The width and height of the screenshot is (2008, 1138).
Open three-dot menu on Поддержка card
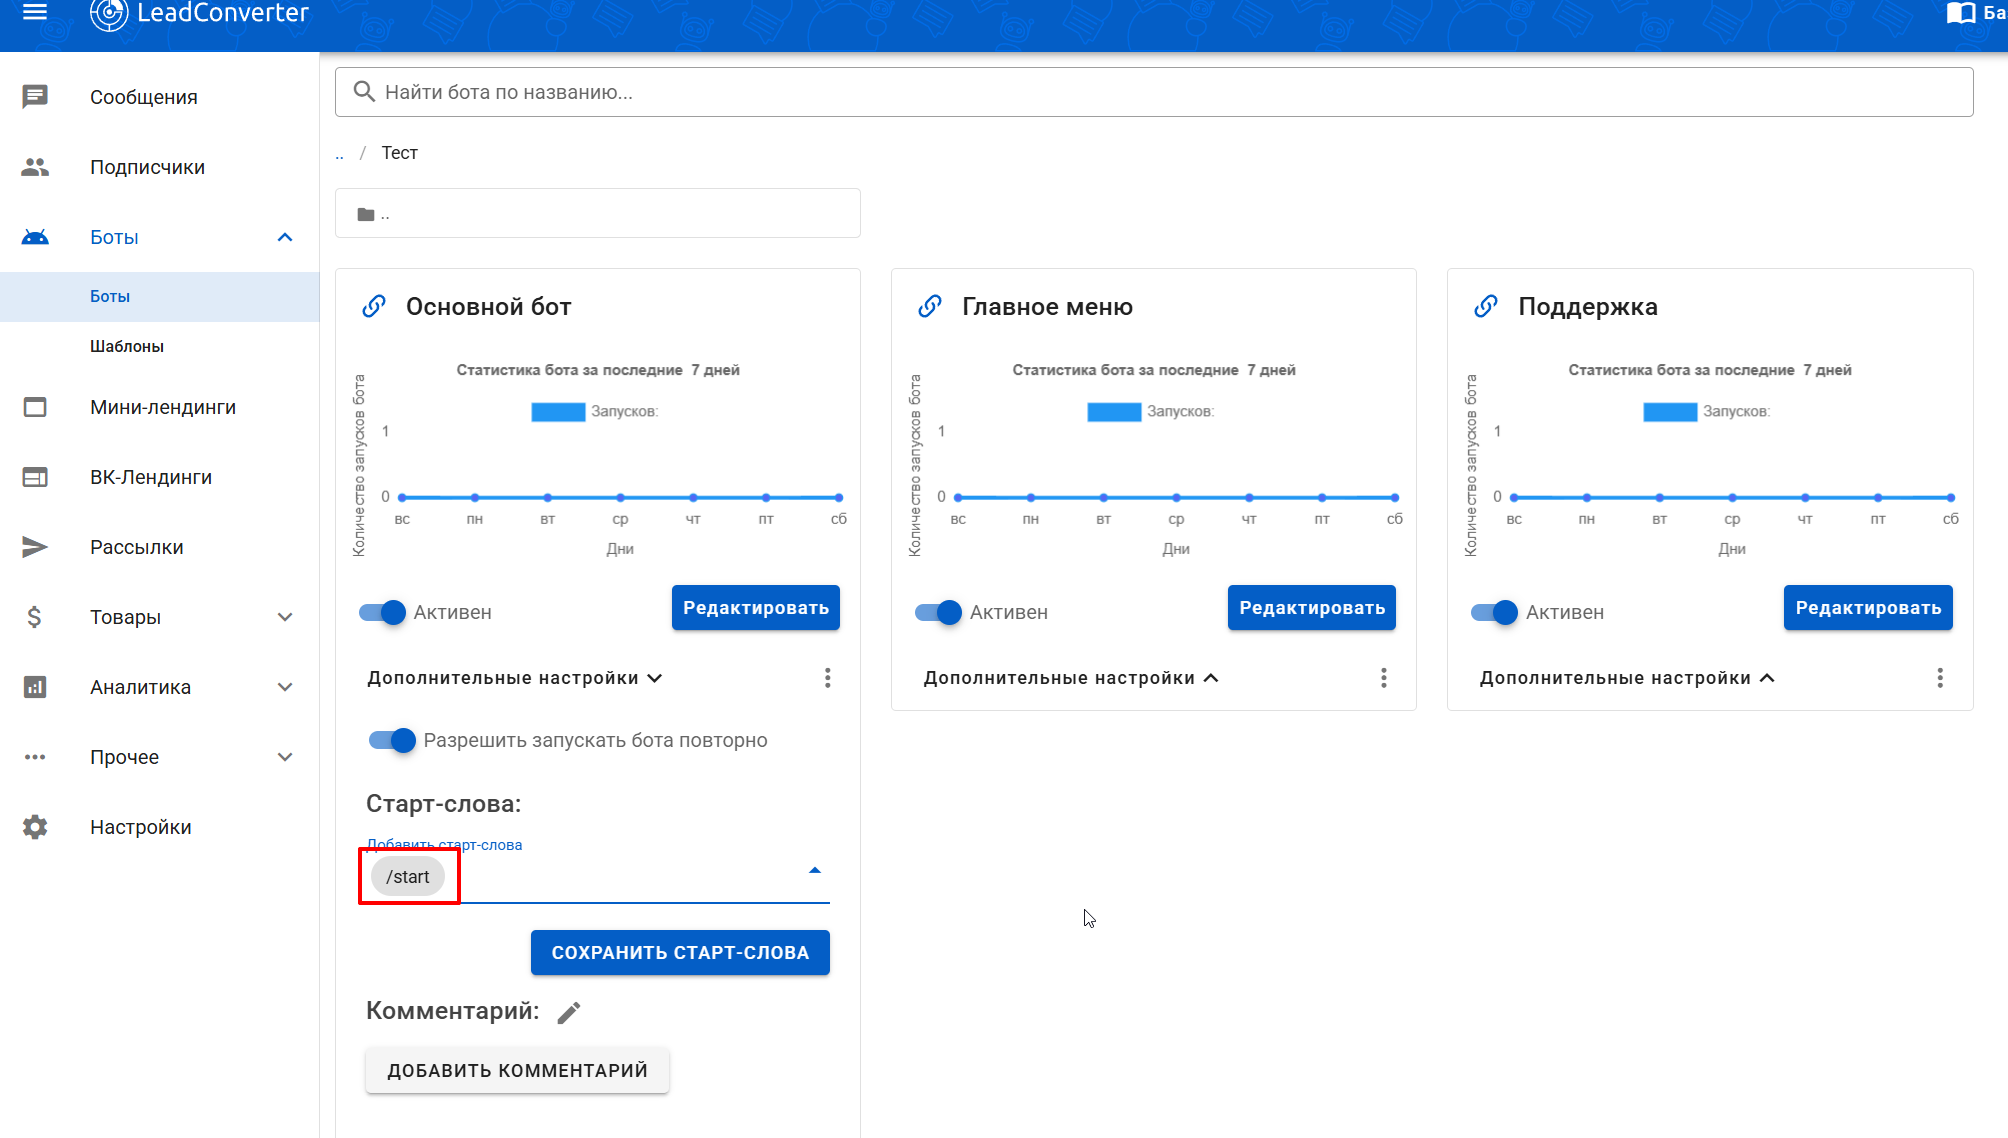coord(1939,678)
